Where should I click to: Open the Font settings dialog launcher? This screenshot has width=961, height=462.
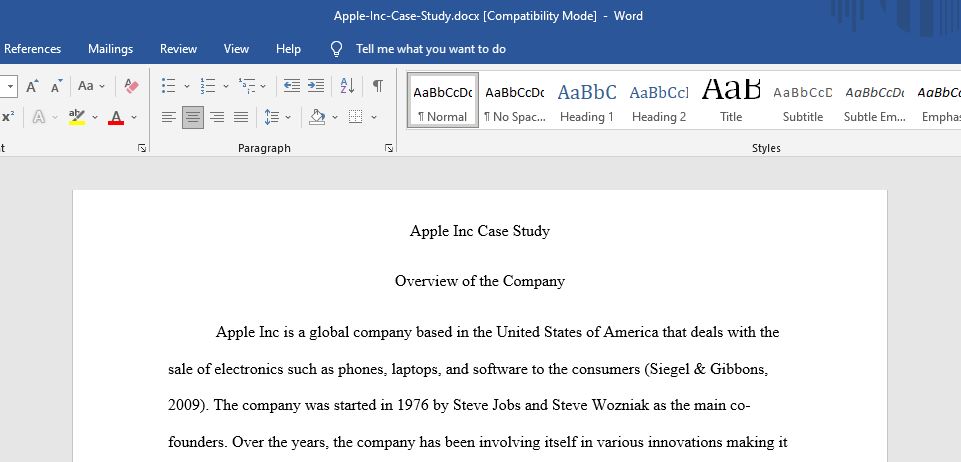(142, 148)
